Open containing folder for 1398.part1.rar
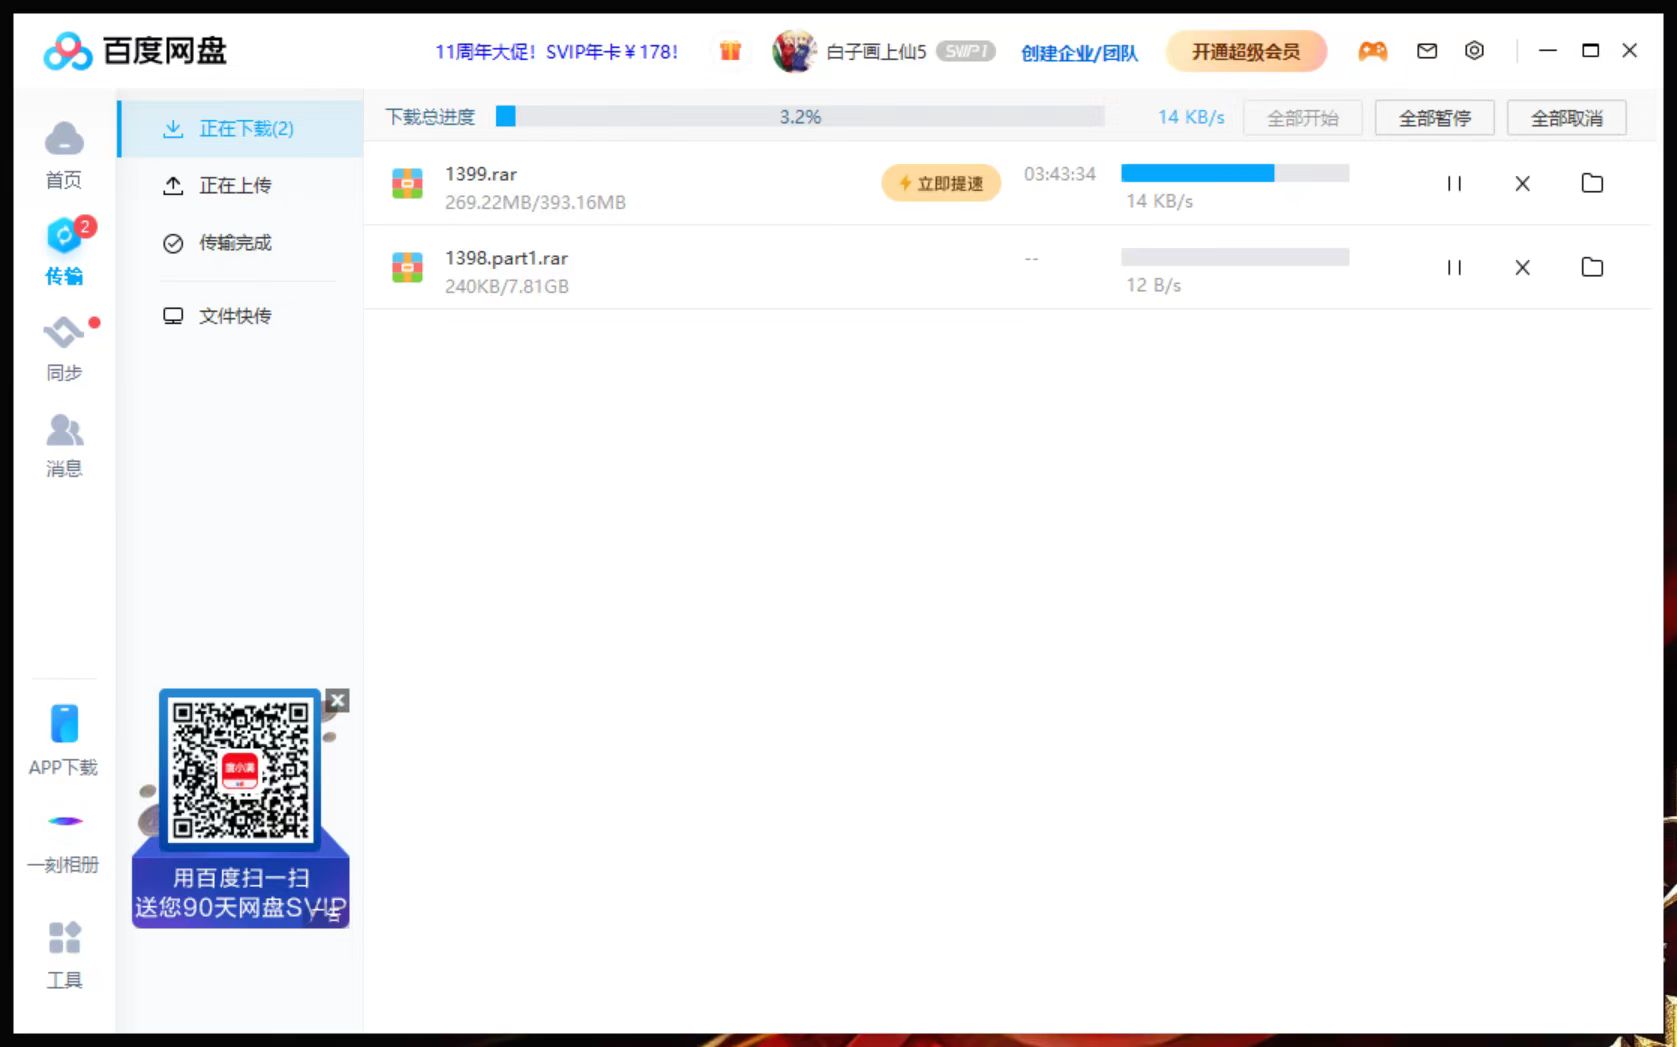Image resolution: width=1677 pixels, height=1047 pixels. [x=1592, y=268]
